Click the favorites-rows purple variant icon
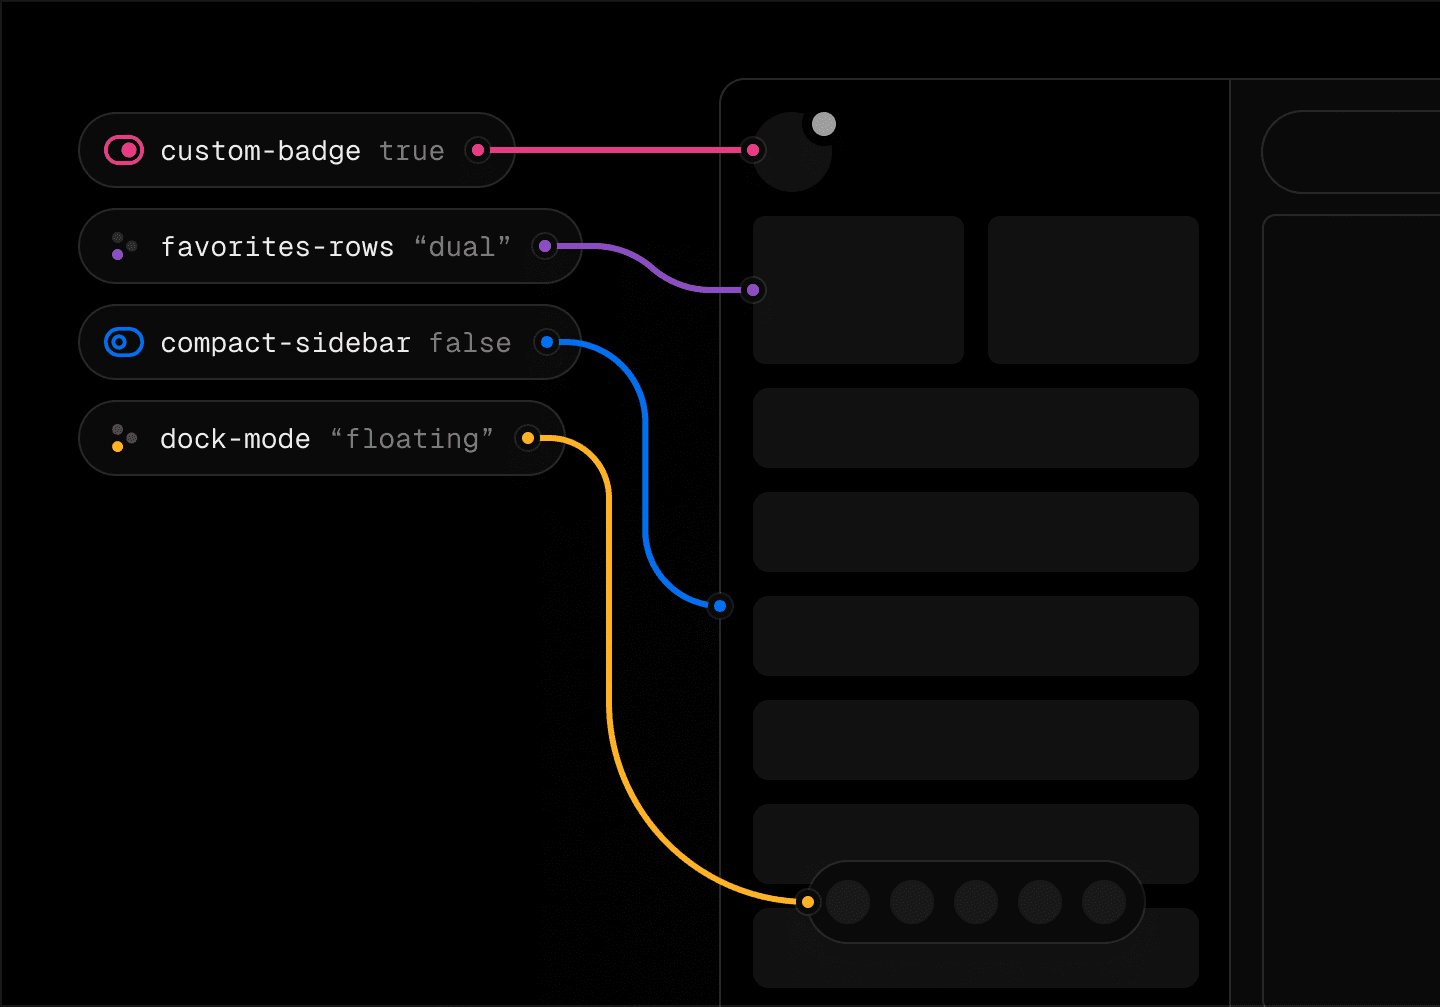Image resolution: width=1440 pixels, height=1007 pixels. 124,246
